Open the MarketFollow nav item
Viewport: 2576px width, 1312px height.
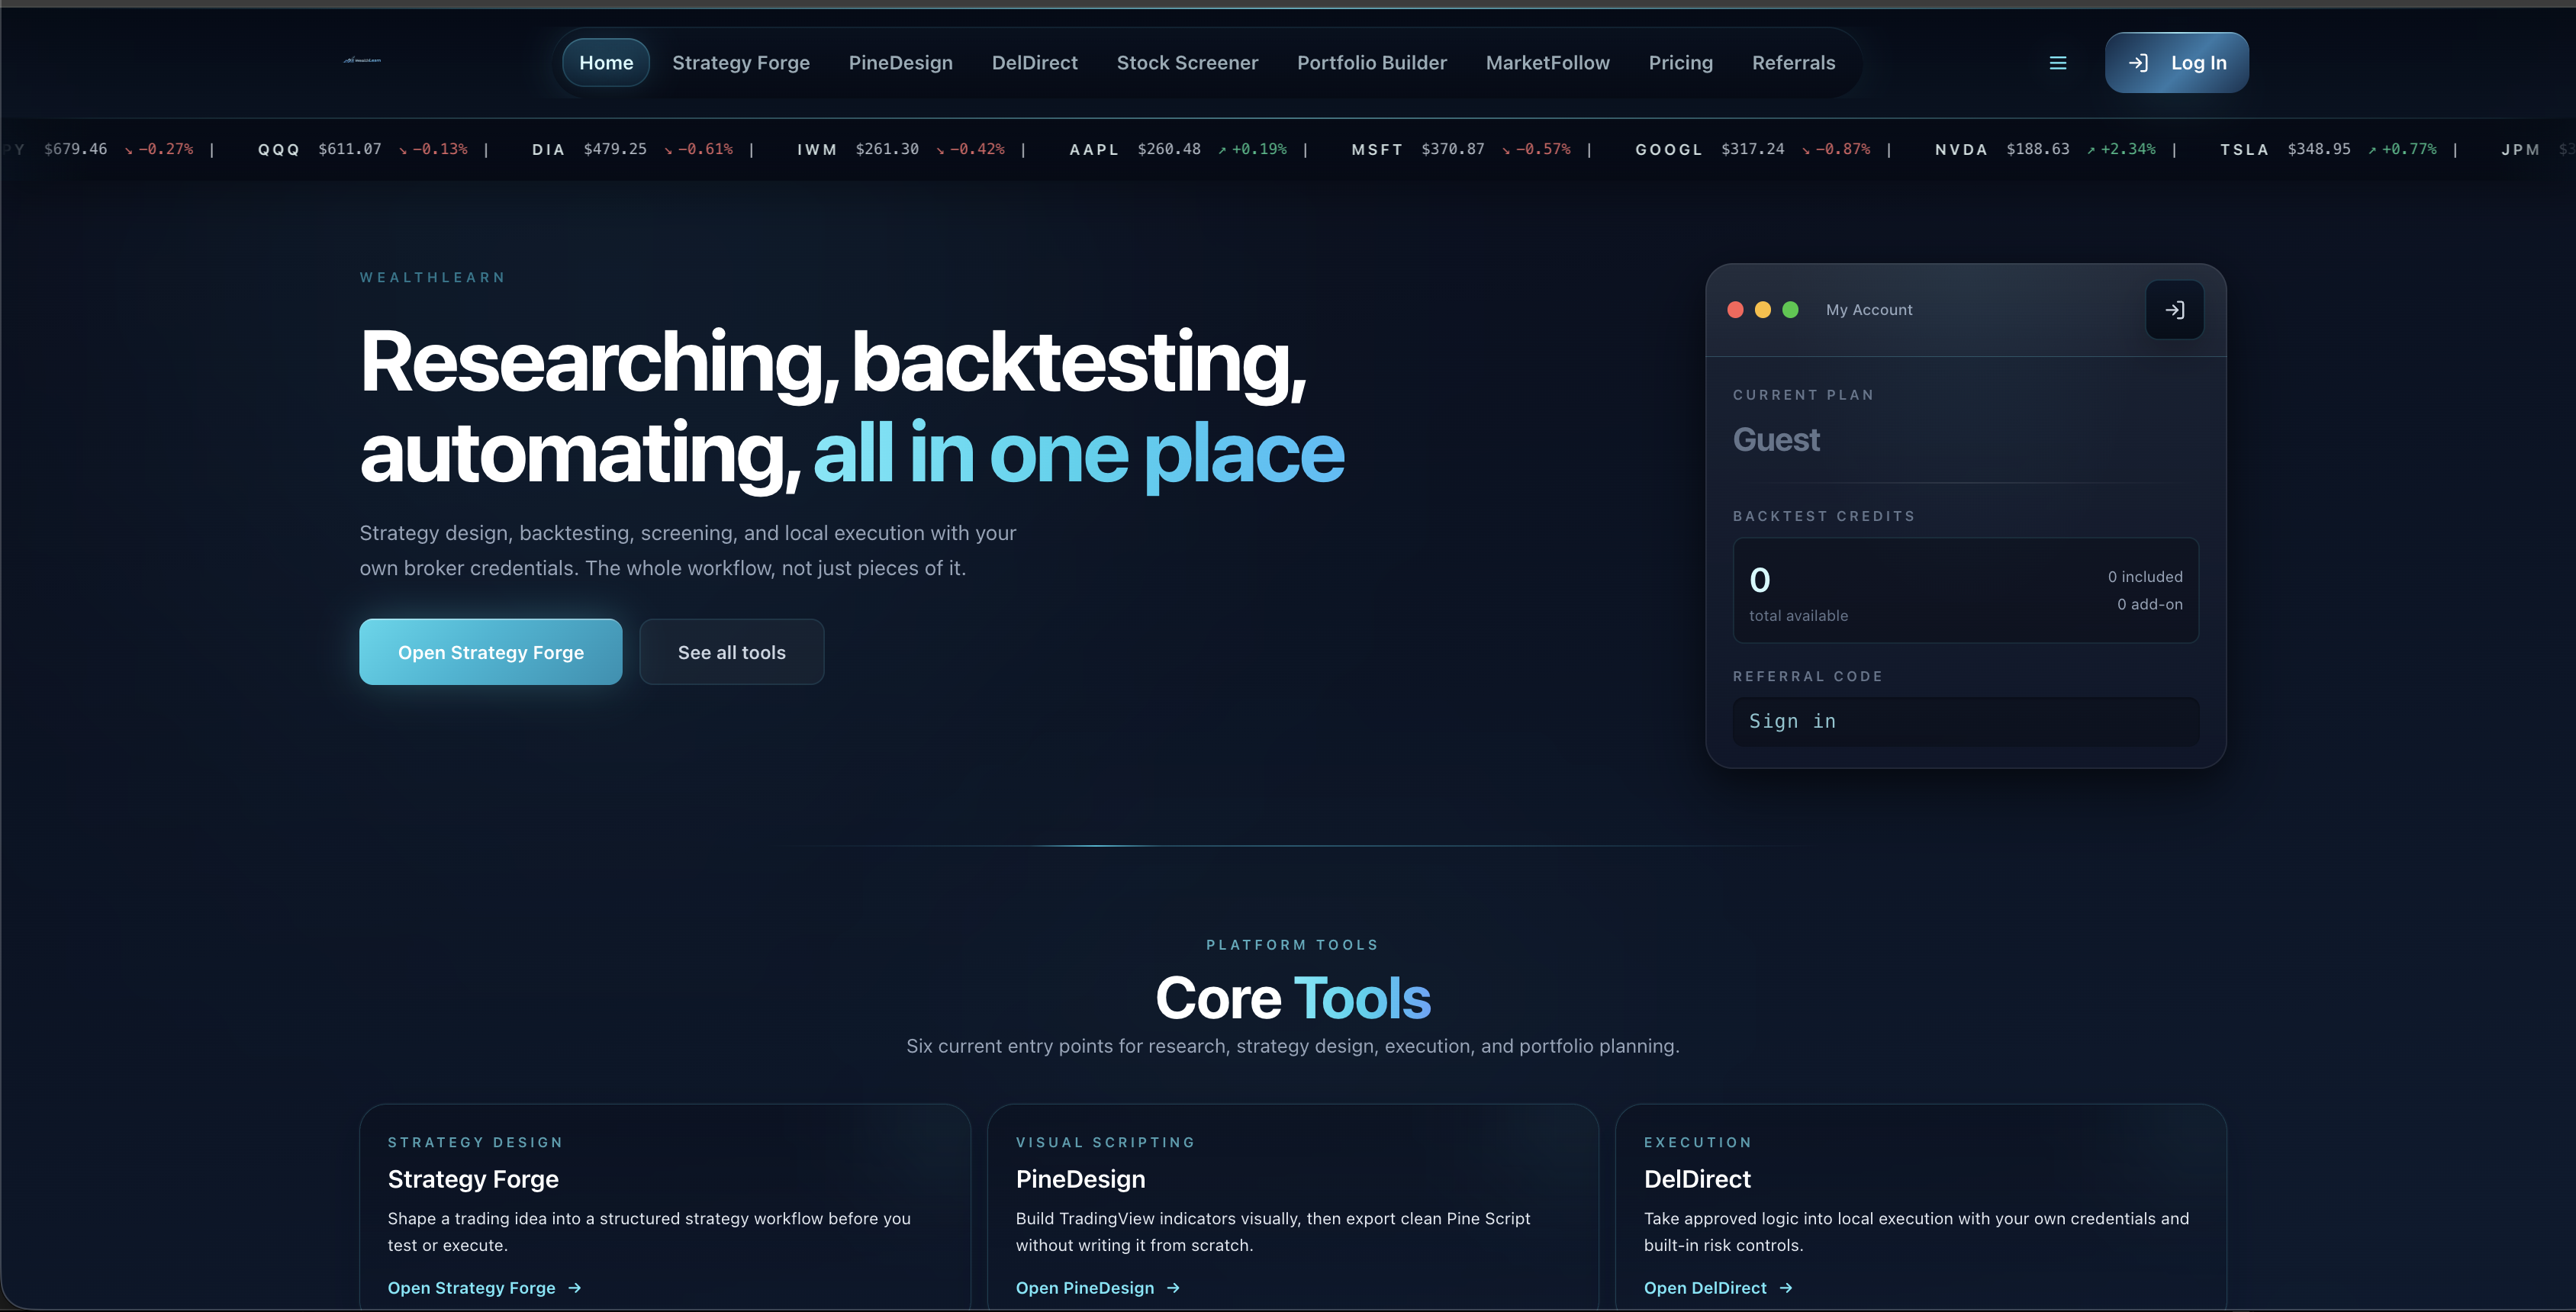click(1547, 63)
